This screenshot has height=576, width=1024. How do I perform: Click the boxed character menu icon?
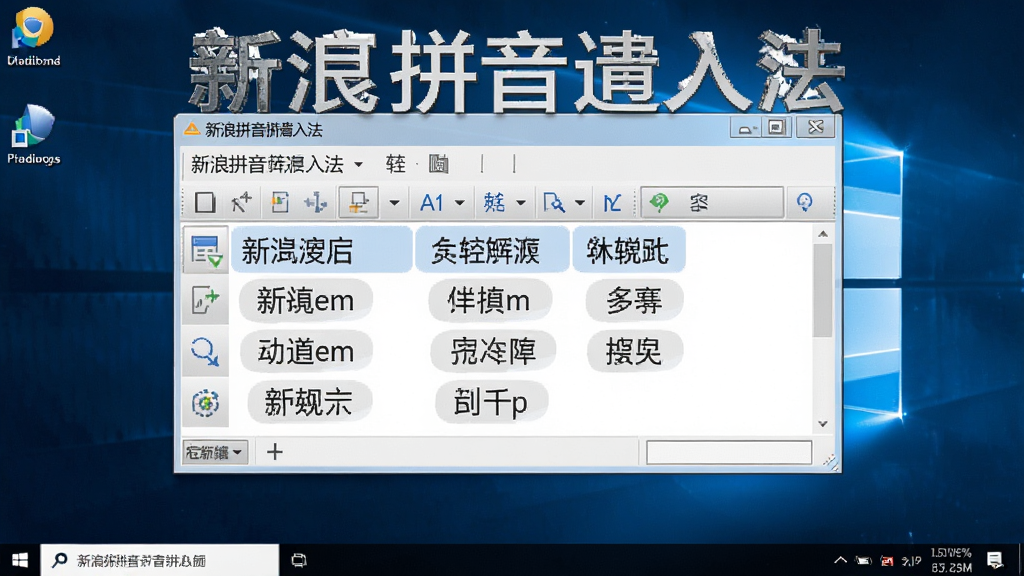438,164
